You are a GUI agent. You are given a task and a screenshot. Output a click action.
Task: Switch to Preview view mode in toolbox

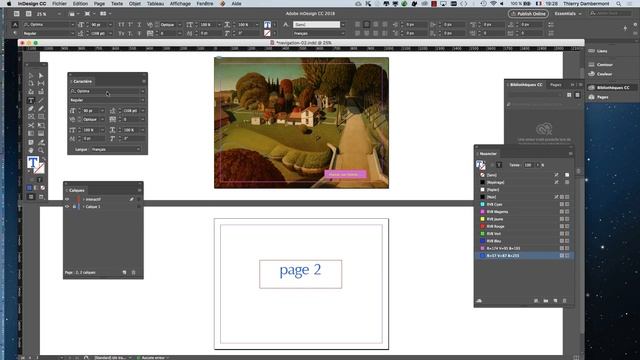point(41,197)
